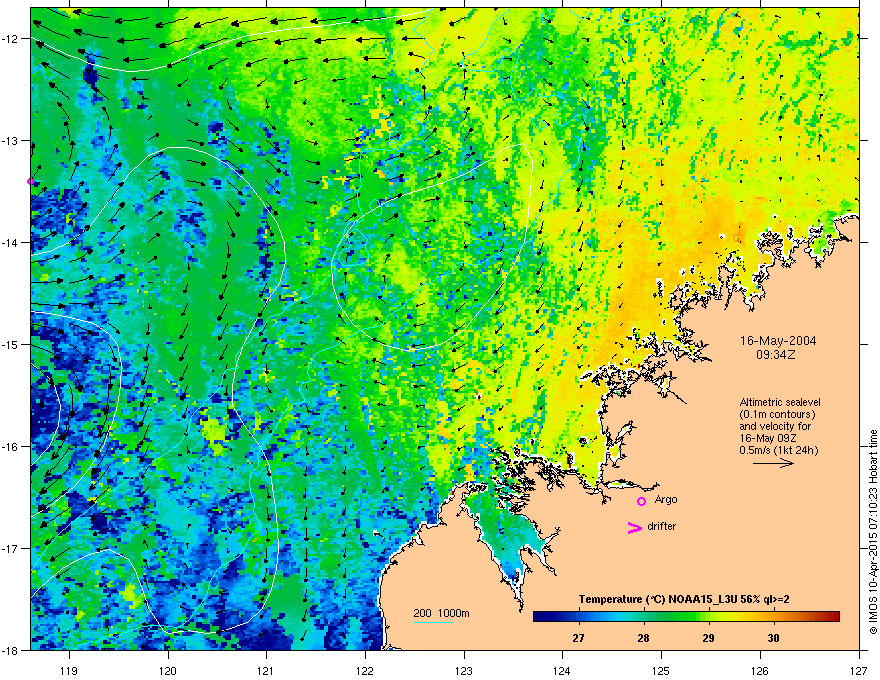
Task: Click the colorbar tick label 30
Action: pos(773,638)
